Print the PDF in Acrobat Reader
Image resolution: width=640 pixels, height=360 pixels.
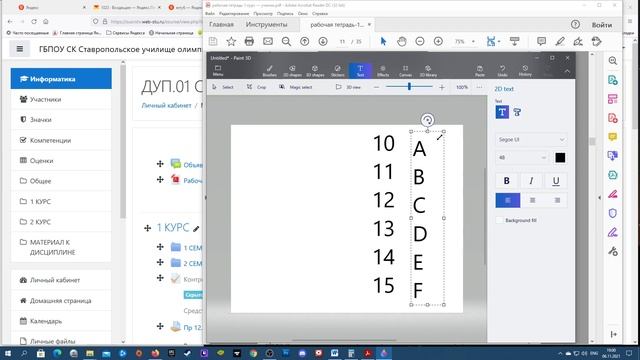point(249,41)
